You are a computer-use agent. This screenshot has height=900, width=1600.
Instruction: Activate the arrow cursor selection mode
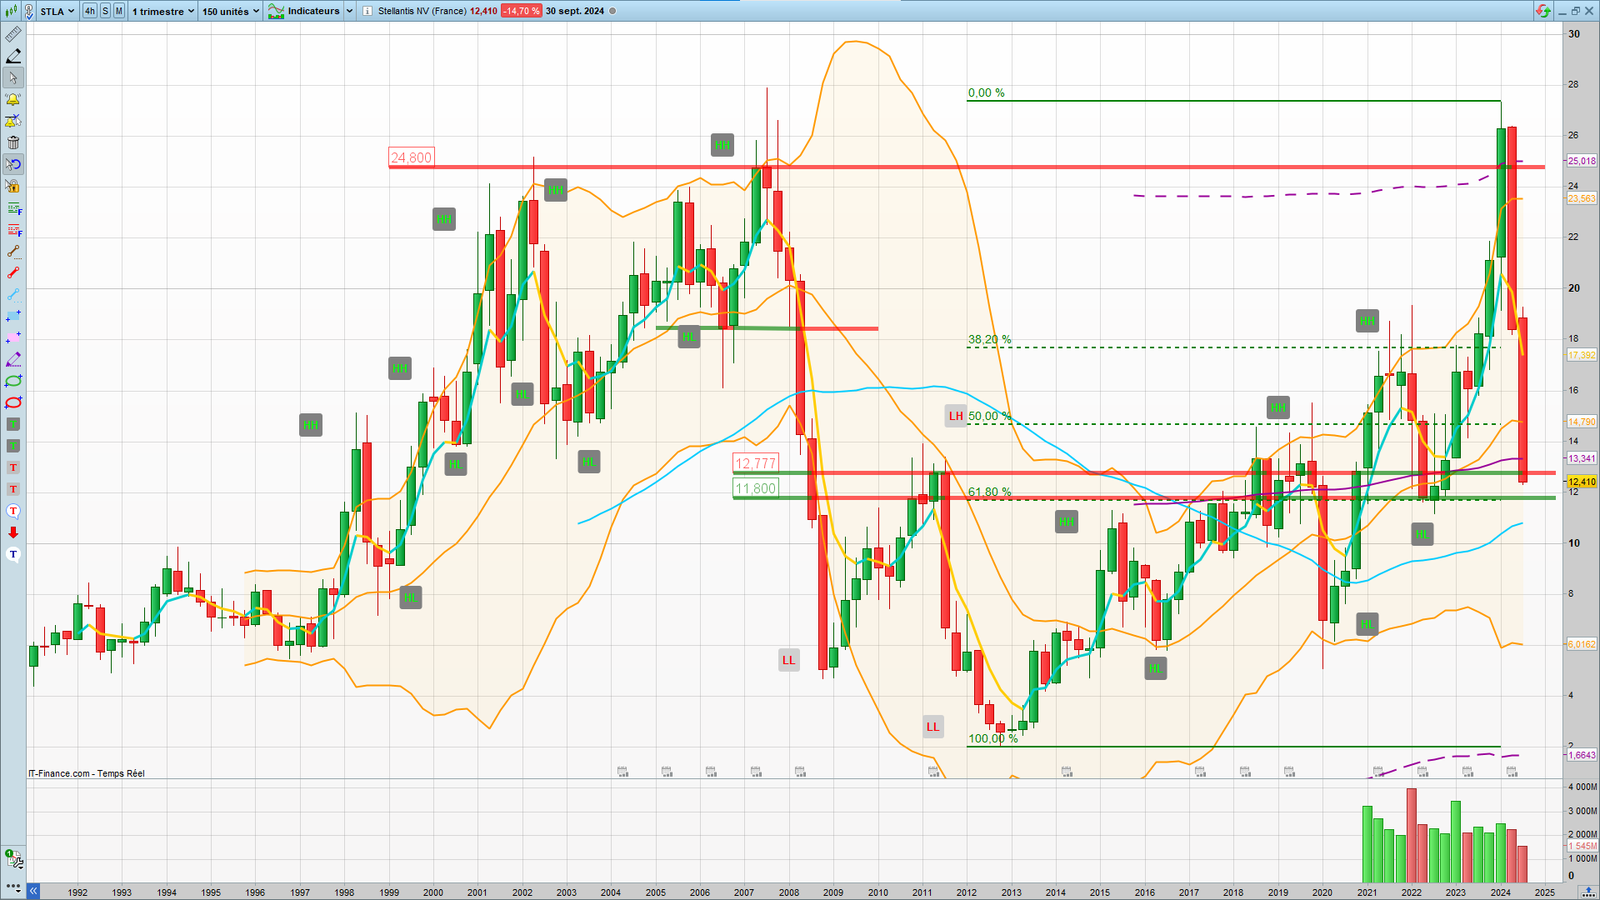point(13,78)
